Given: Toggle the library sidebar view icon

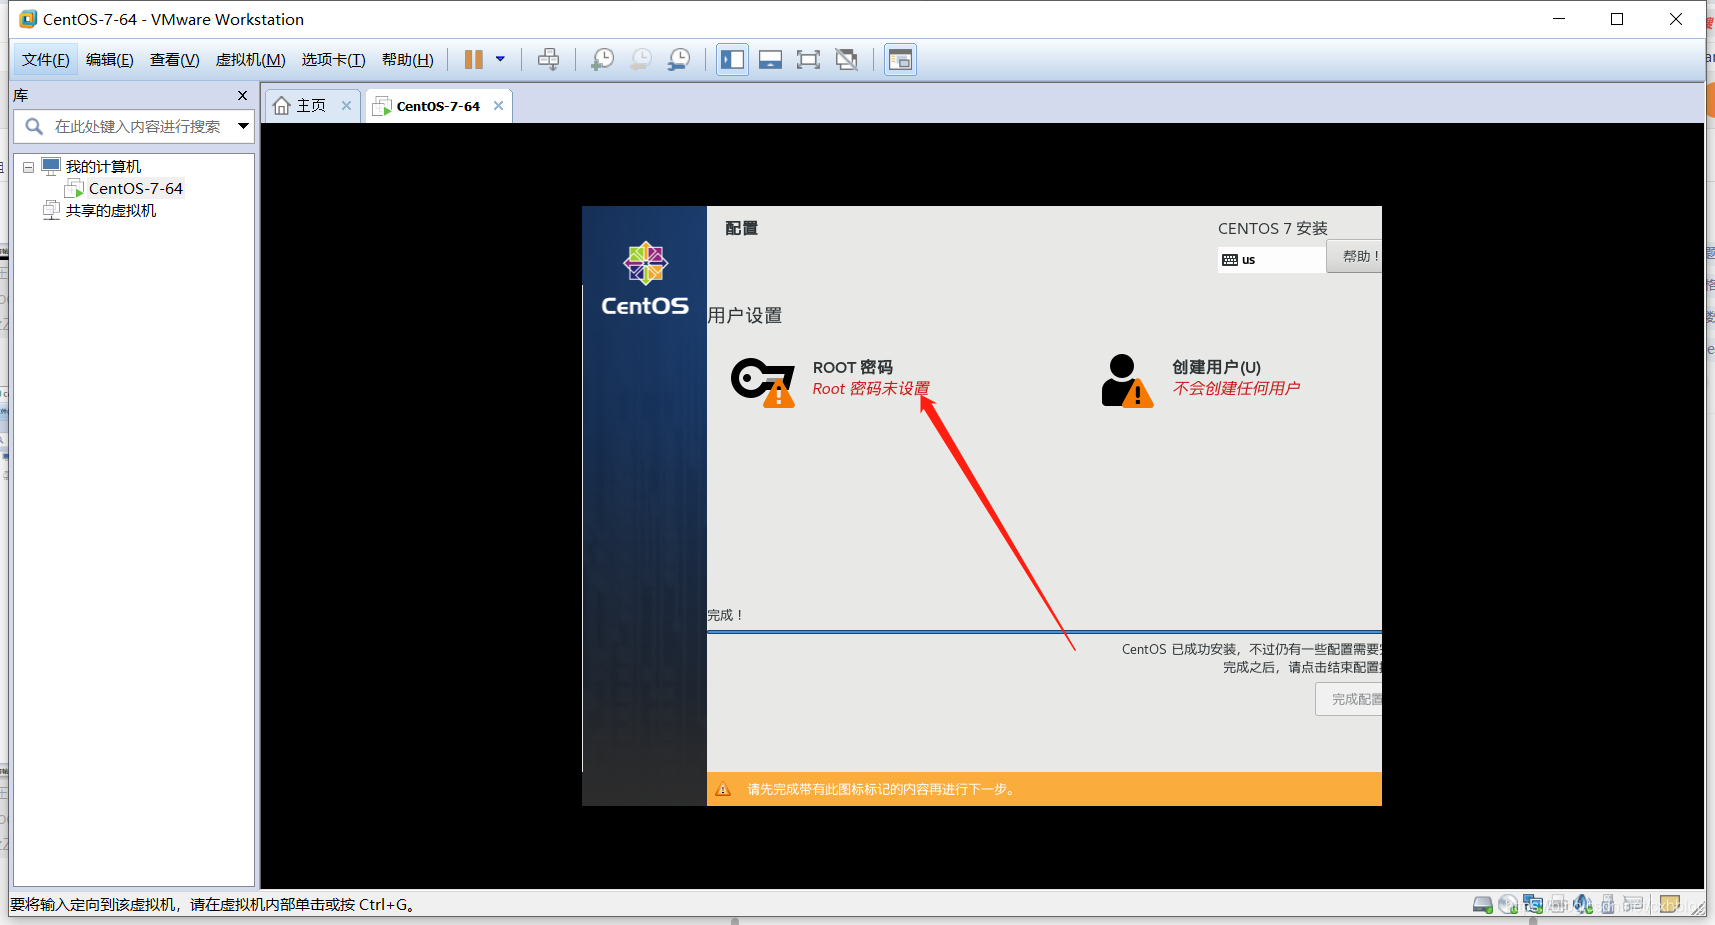Looking at the screenshot, I should pyautogui.click(x=732, y=60).
